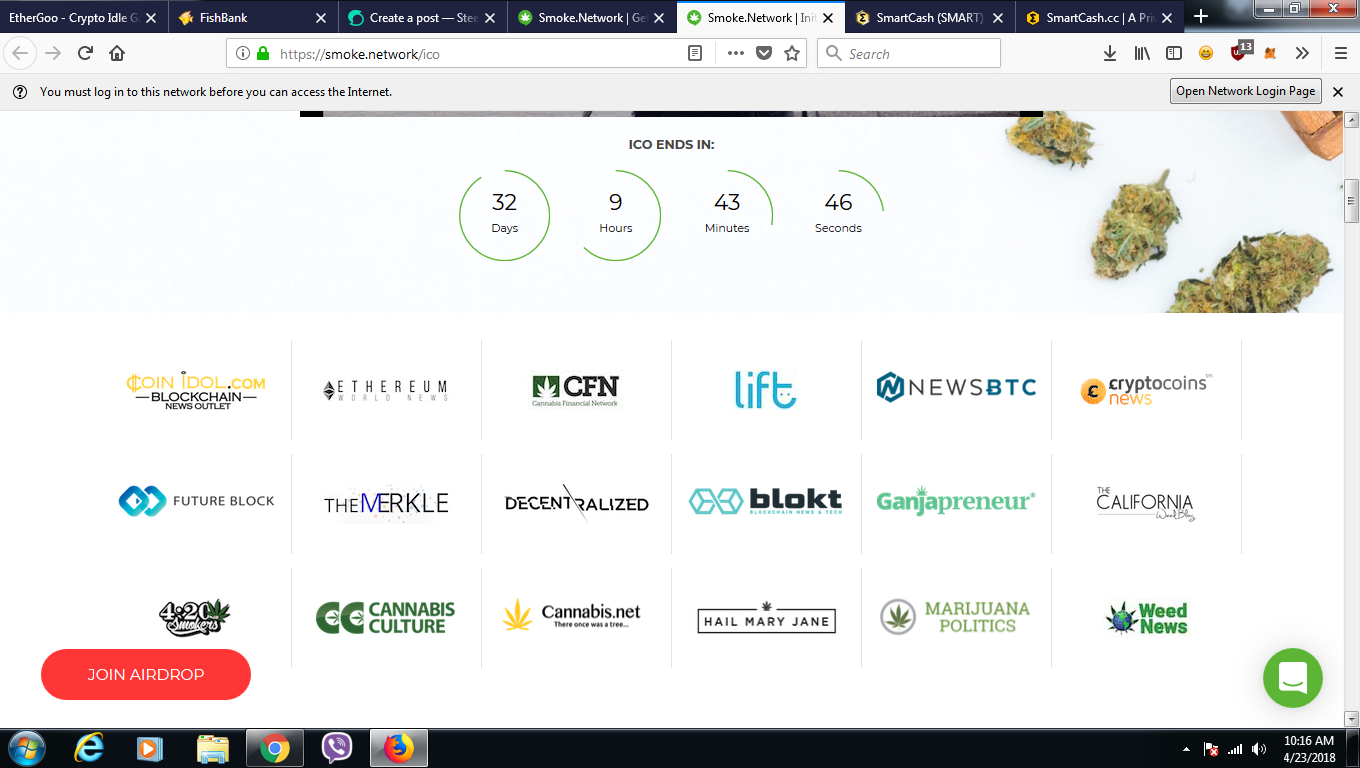Switch to Create a post Steemit tab
Viewport: 1360px width, 768px height.
click(x=422, y=17)
